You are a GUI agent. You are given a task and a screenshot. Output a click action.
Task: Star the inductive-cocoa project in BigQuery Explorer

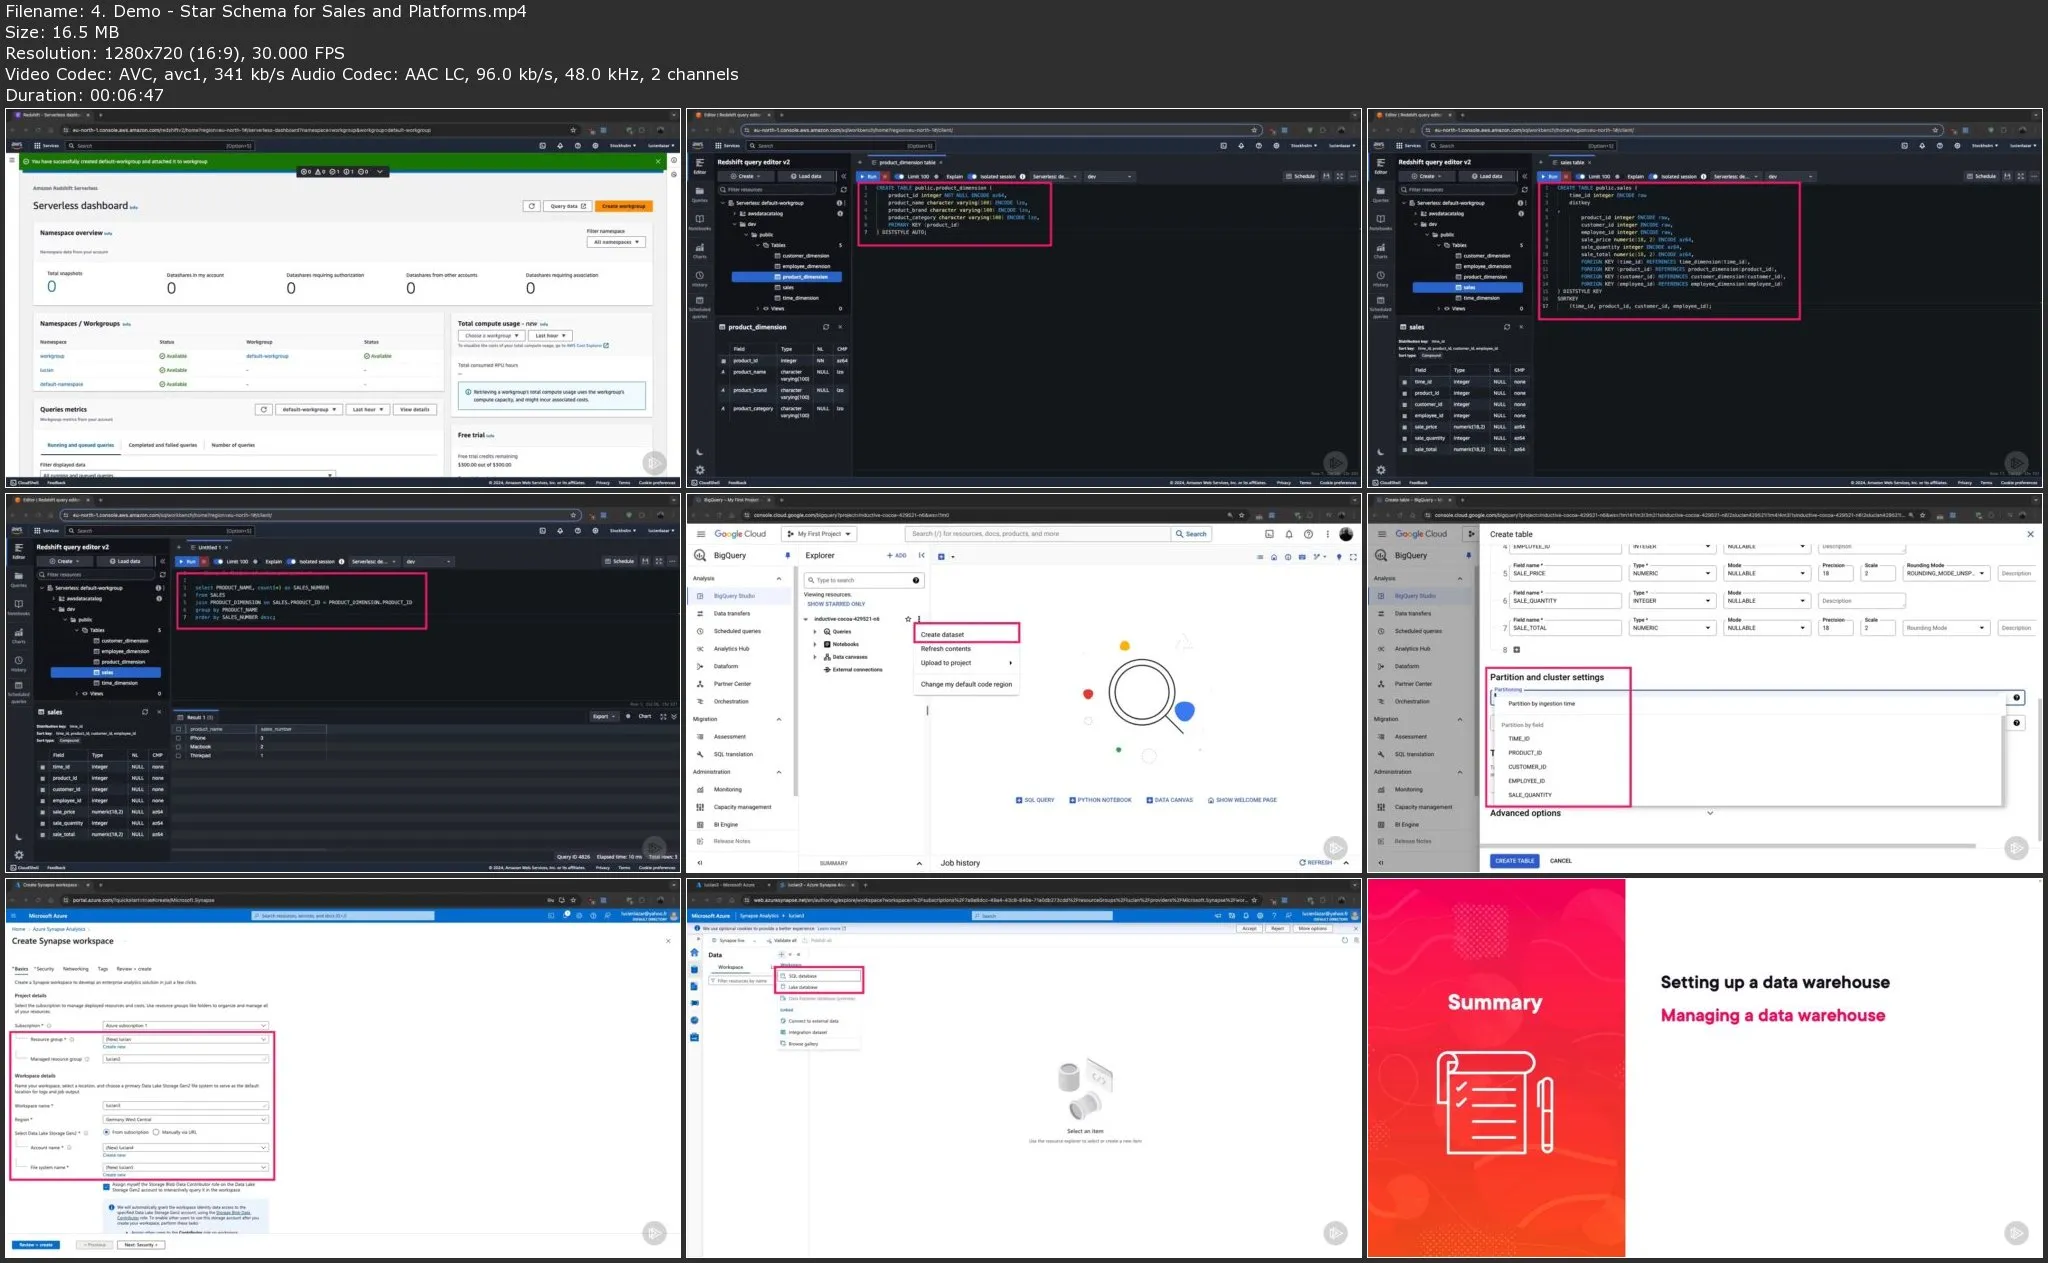tap(907, 619)
